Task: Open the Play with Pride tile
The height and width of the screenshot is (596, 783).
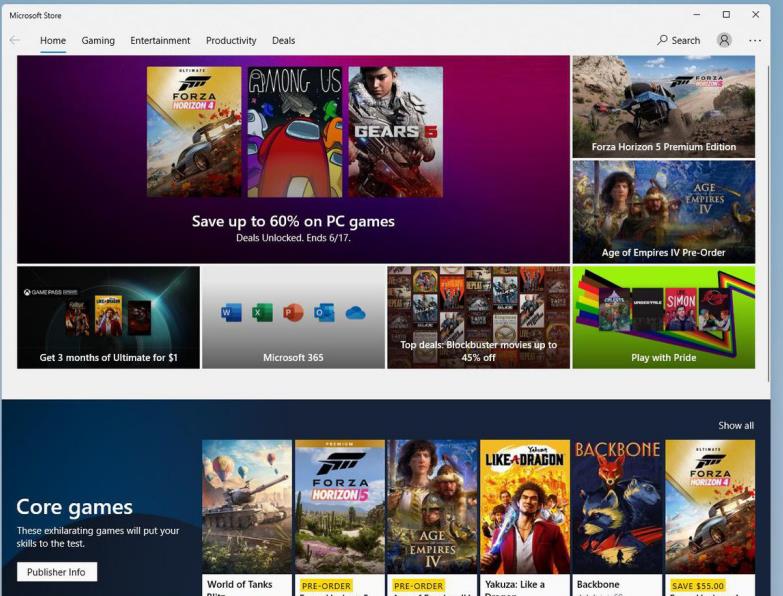Action: [x=664, y=317]
